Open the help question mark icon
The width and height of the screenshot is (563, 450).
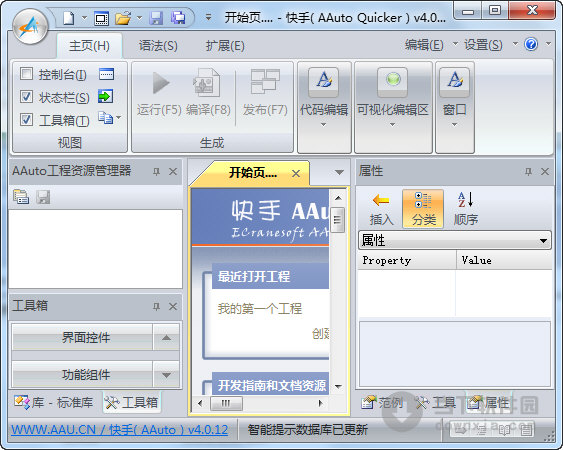click(531, 45)
